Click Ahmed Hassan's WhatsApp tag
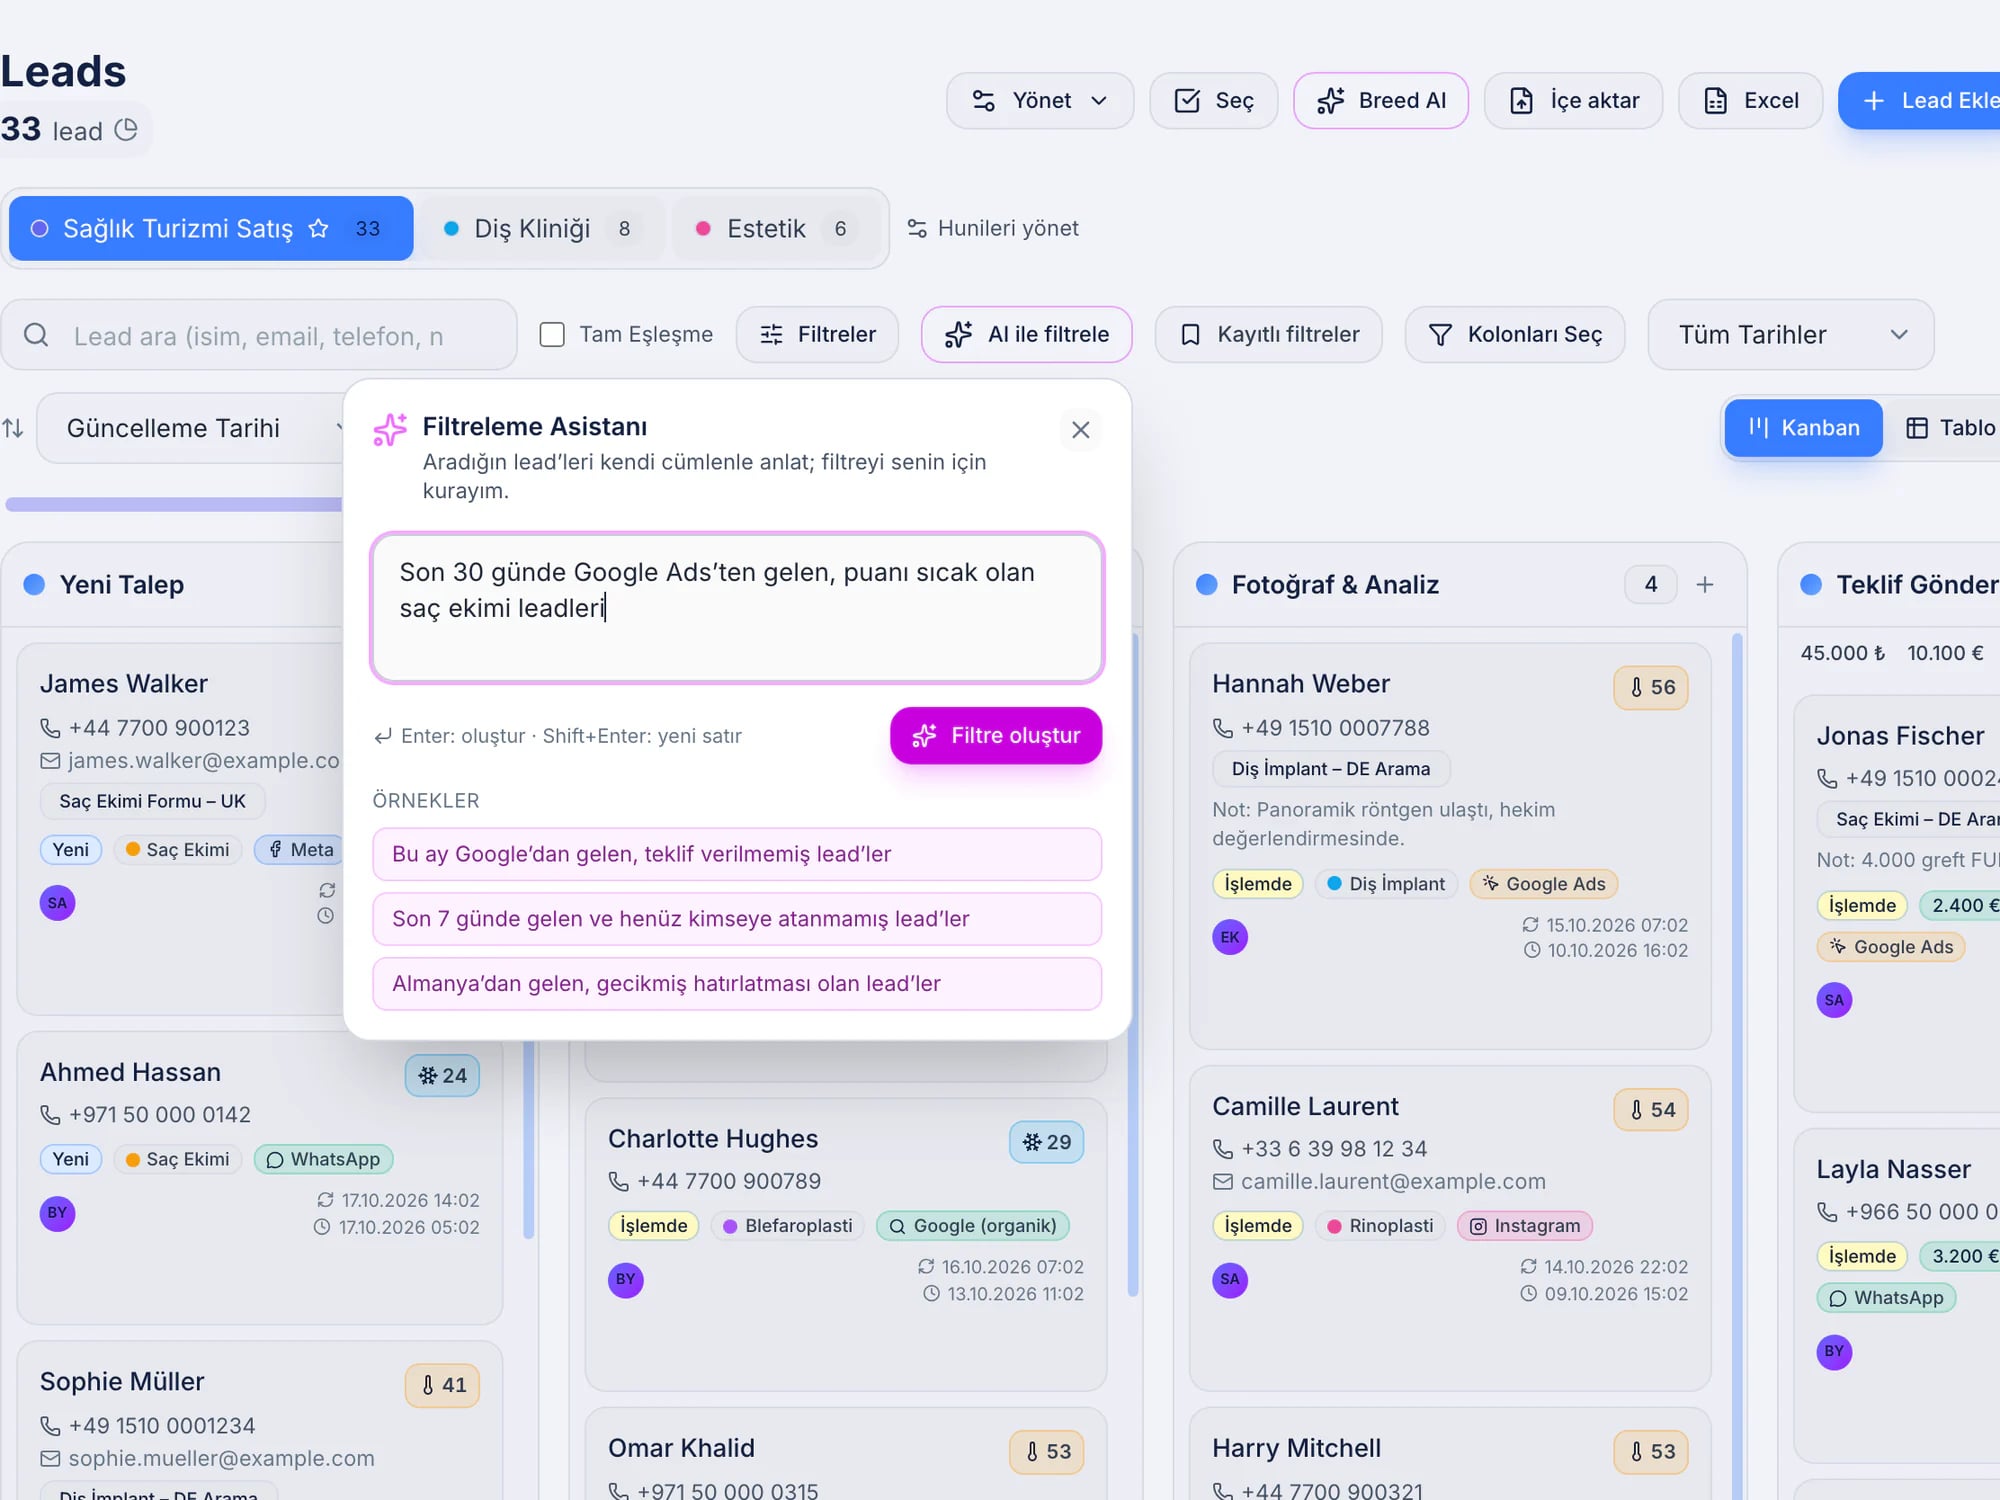 coord(324,1160)
